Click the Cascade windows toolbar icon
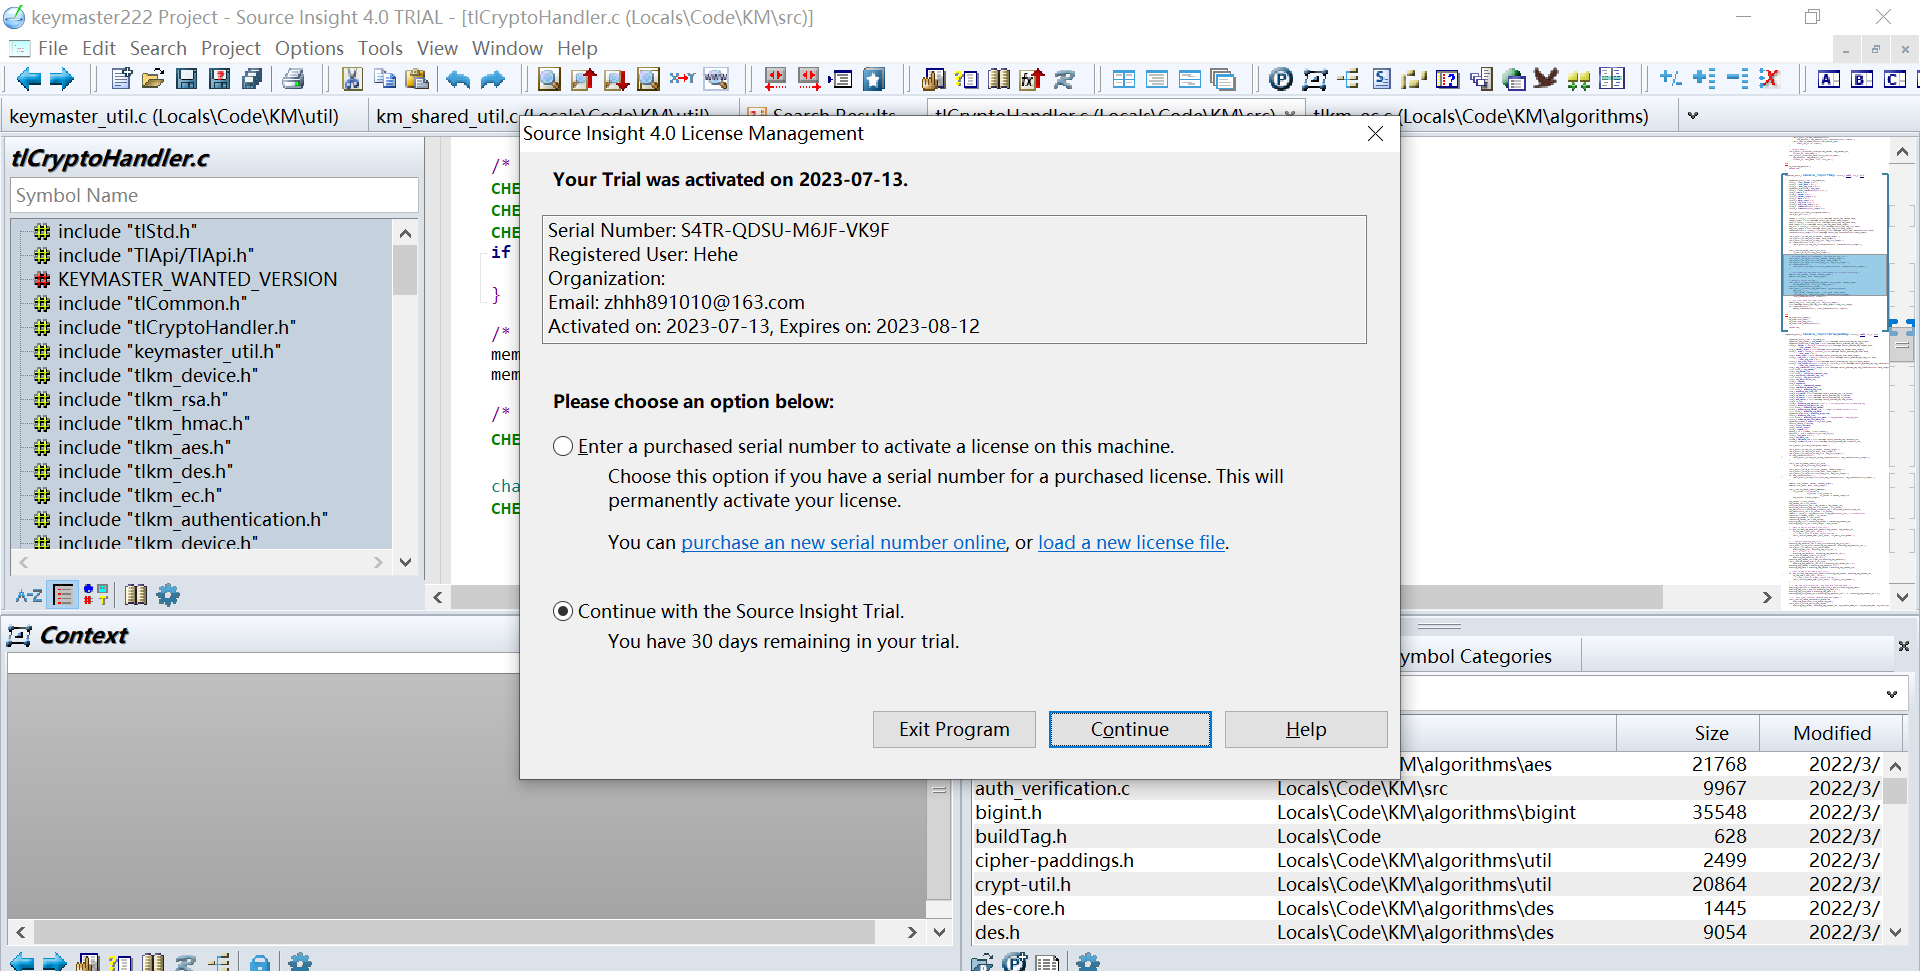Viewport: 1920px width, 971px height. point(1223,79)
